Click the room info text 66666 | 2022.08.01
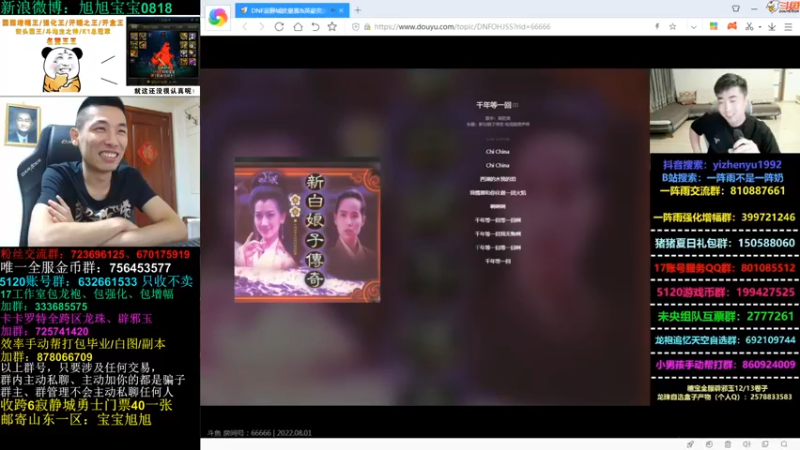The height and width of the screenshot is (450, 800). tap(259, 433)
